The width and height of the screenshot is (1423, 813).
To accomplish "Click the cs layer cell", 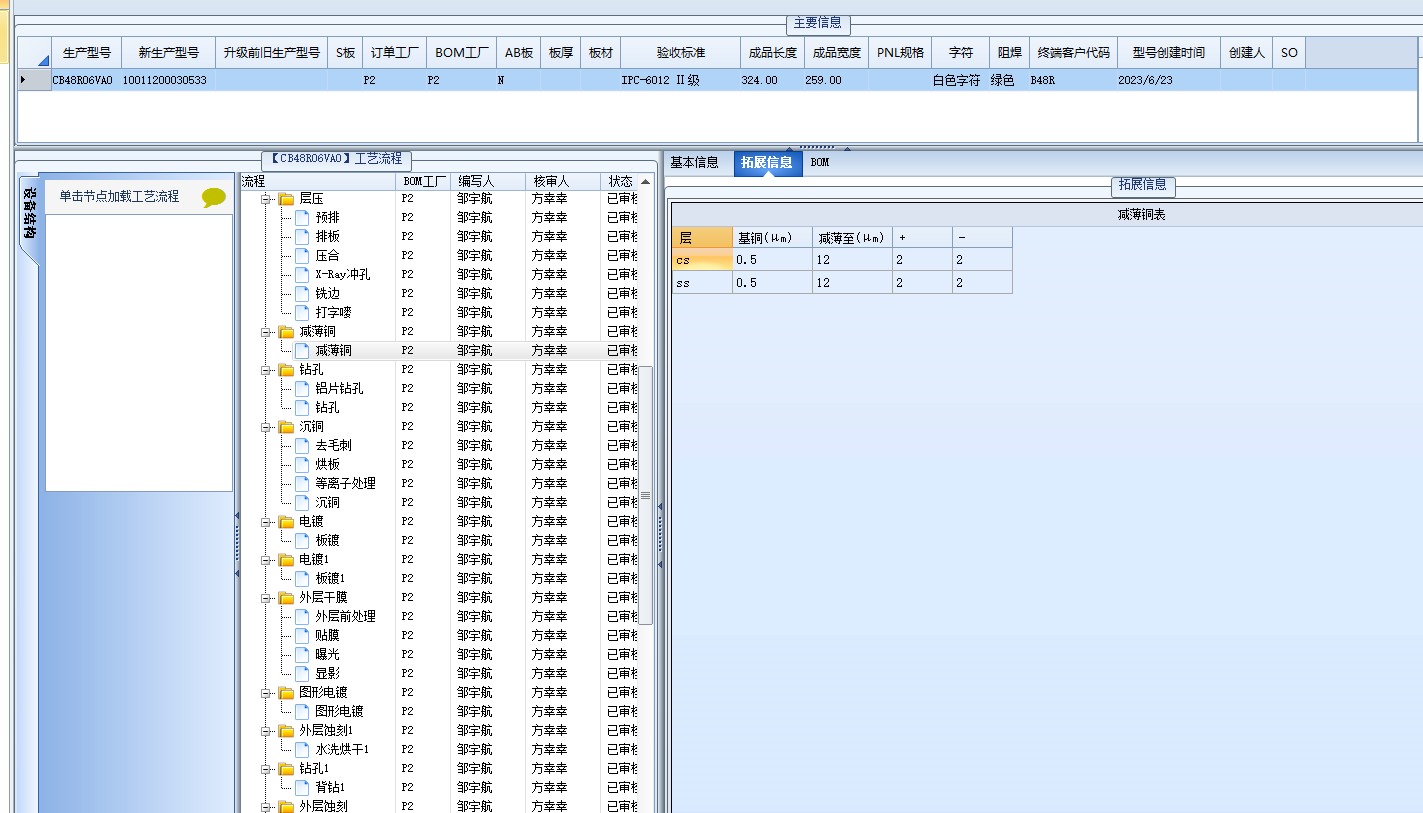I will [702, 260].
